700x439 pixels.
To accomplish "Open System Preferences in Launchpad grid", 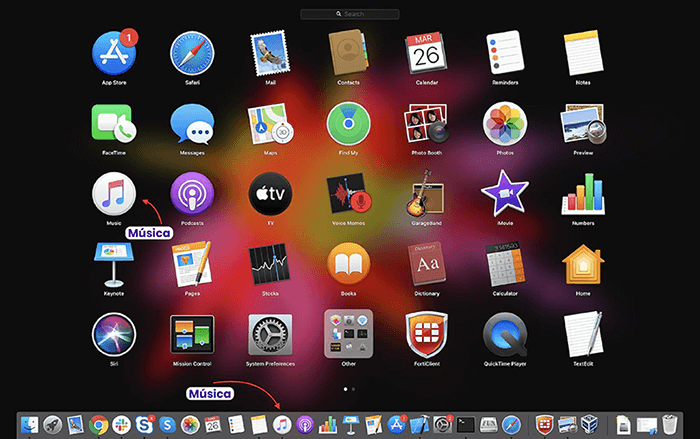I will coord(271,334).
